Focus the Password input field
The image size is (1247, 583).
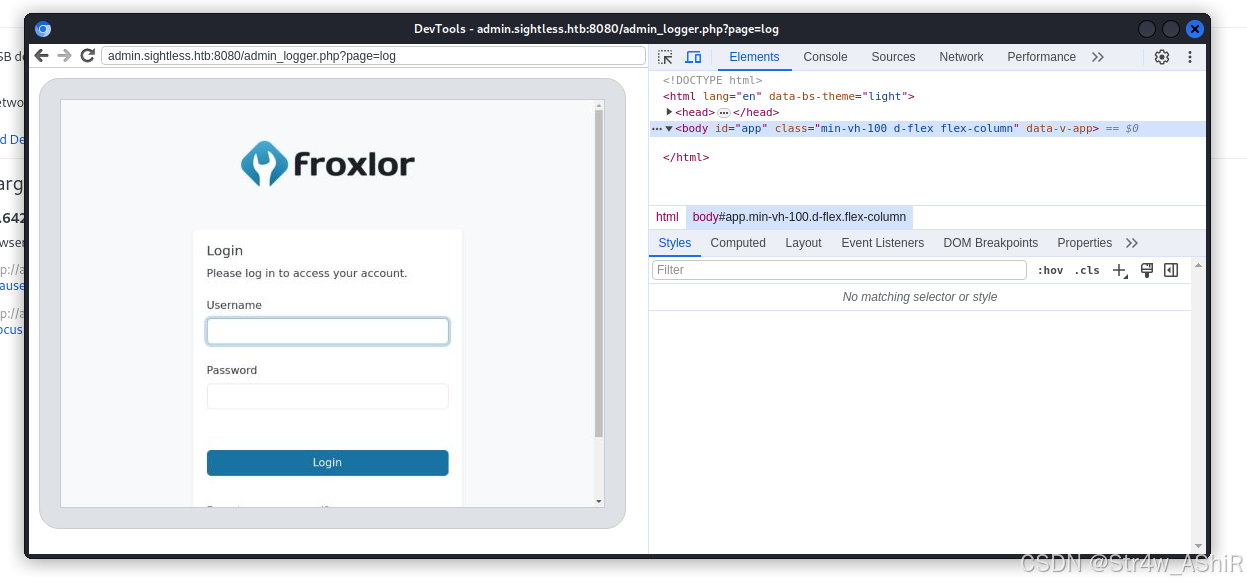[x=327, y=397]
